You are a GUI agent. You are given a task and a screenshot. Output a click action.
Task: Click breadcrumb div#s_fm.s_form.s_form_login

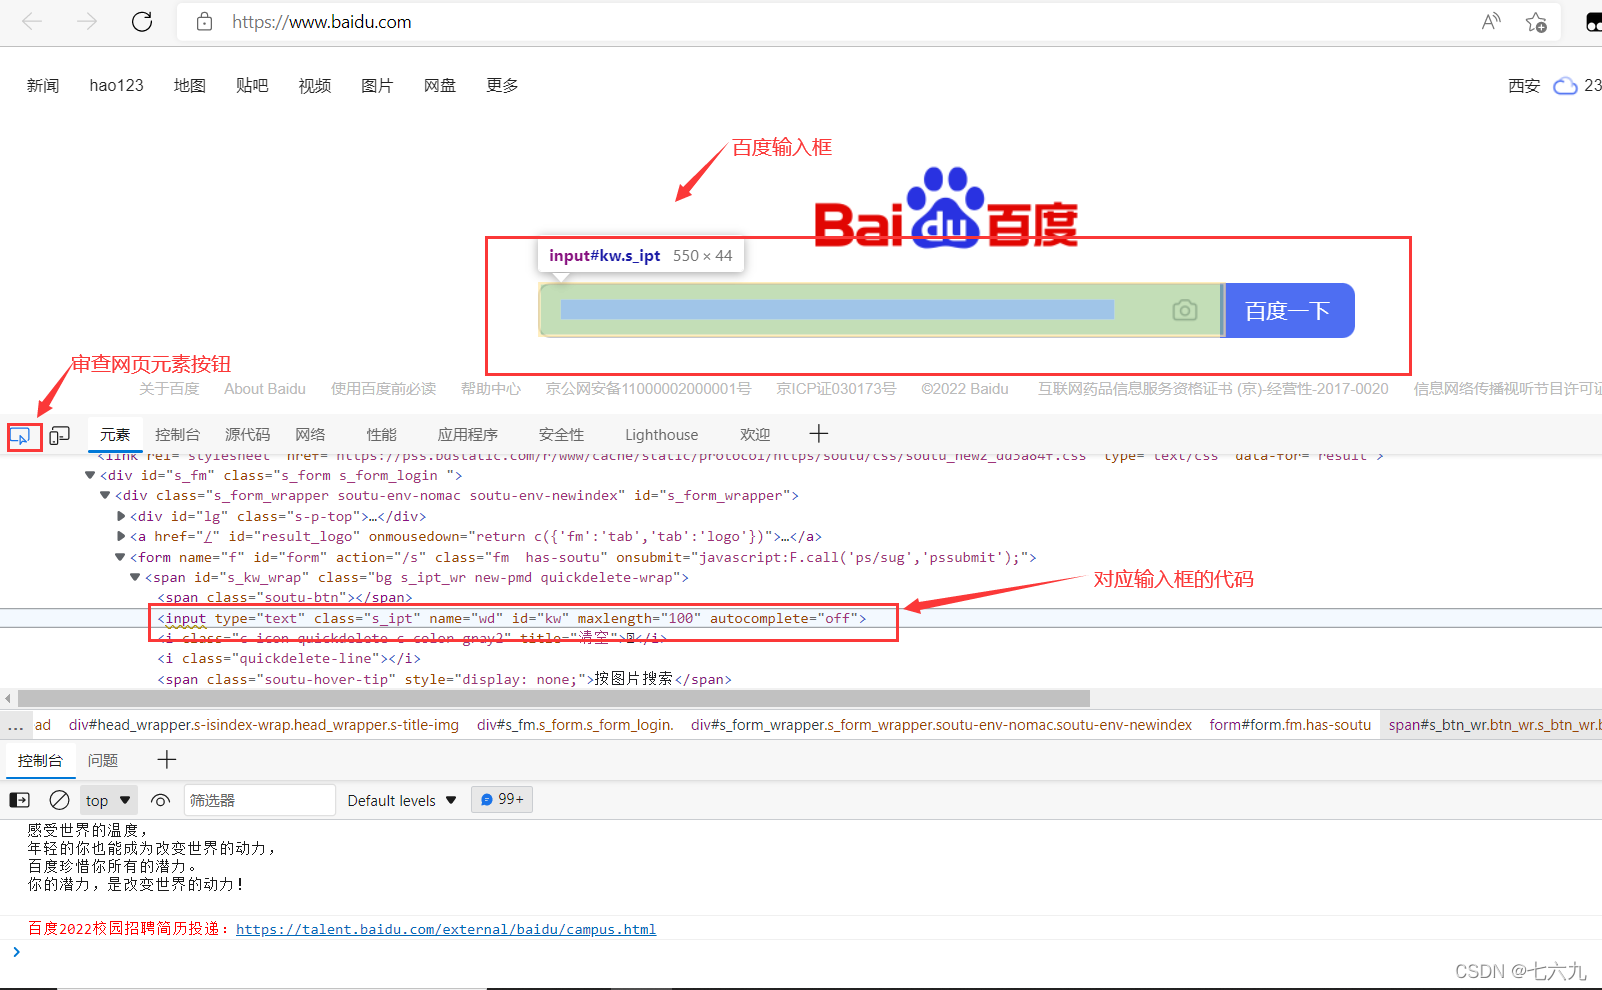[575, 725]
